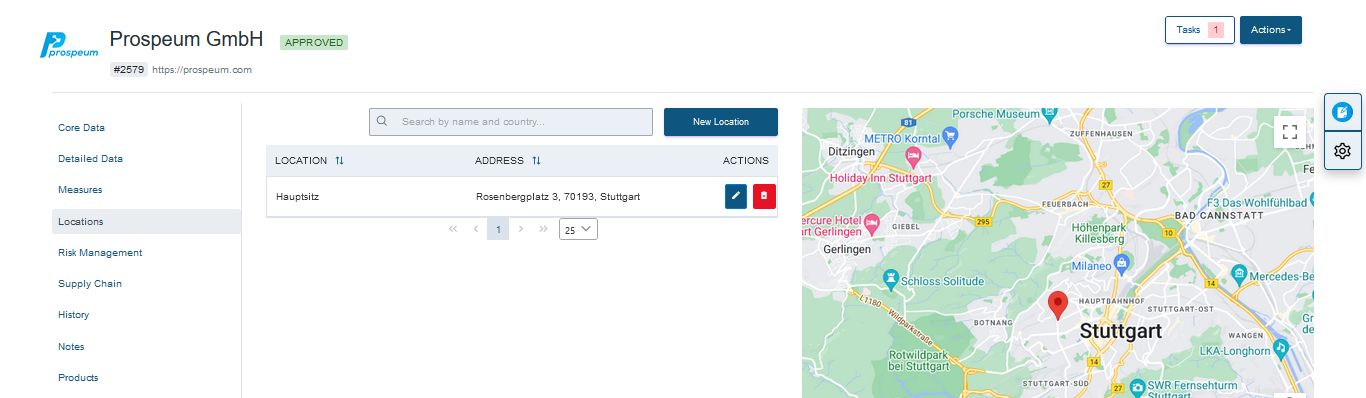Open the Risk Management section
Viewport: 1366px width, 398px height.
point(100,252)
